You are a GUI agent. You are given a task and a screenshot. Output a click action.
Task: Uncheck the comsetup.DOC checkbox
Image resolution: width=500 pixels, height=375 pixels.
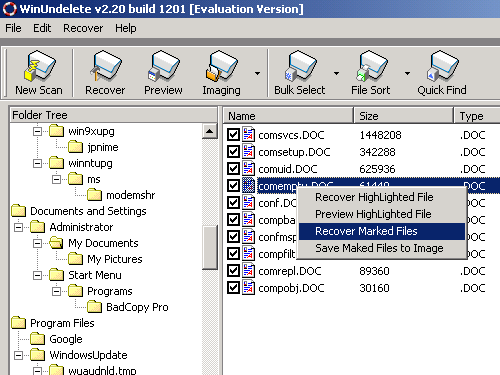(x=233, y=152)
